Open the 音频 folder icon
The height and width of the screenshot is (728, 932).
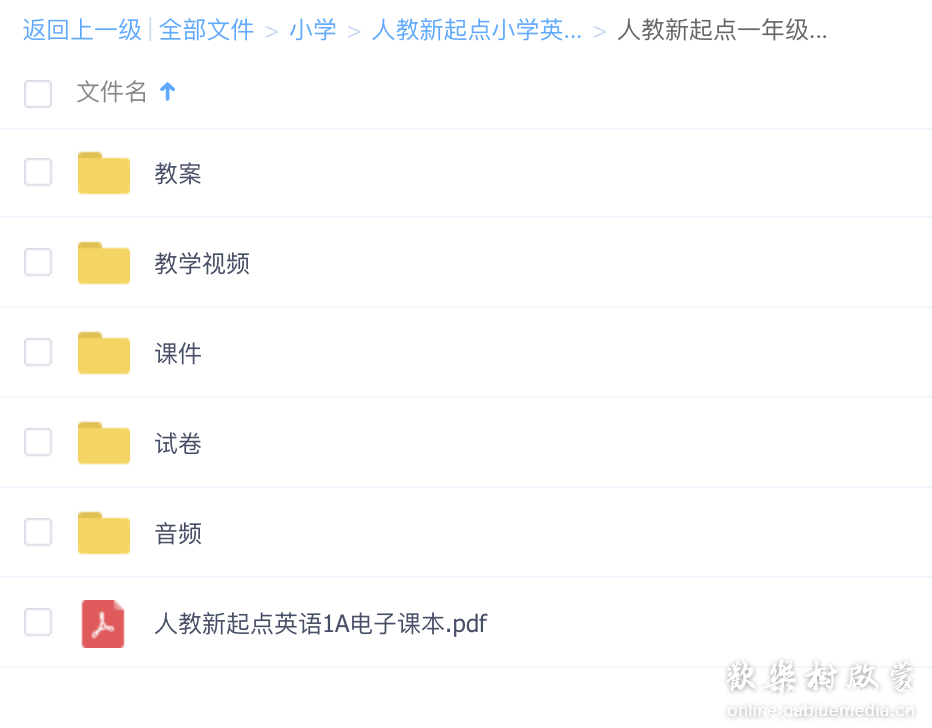point(103,532)
